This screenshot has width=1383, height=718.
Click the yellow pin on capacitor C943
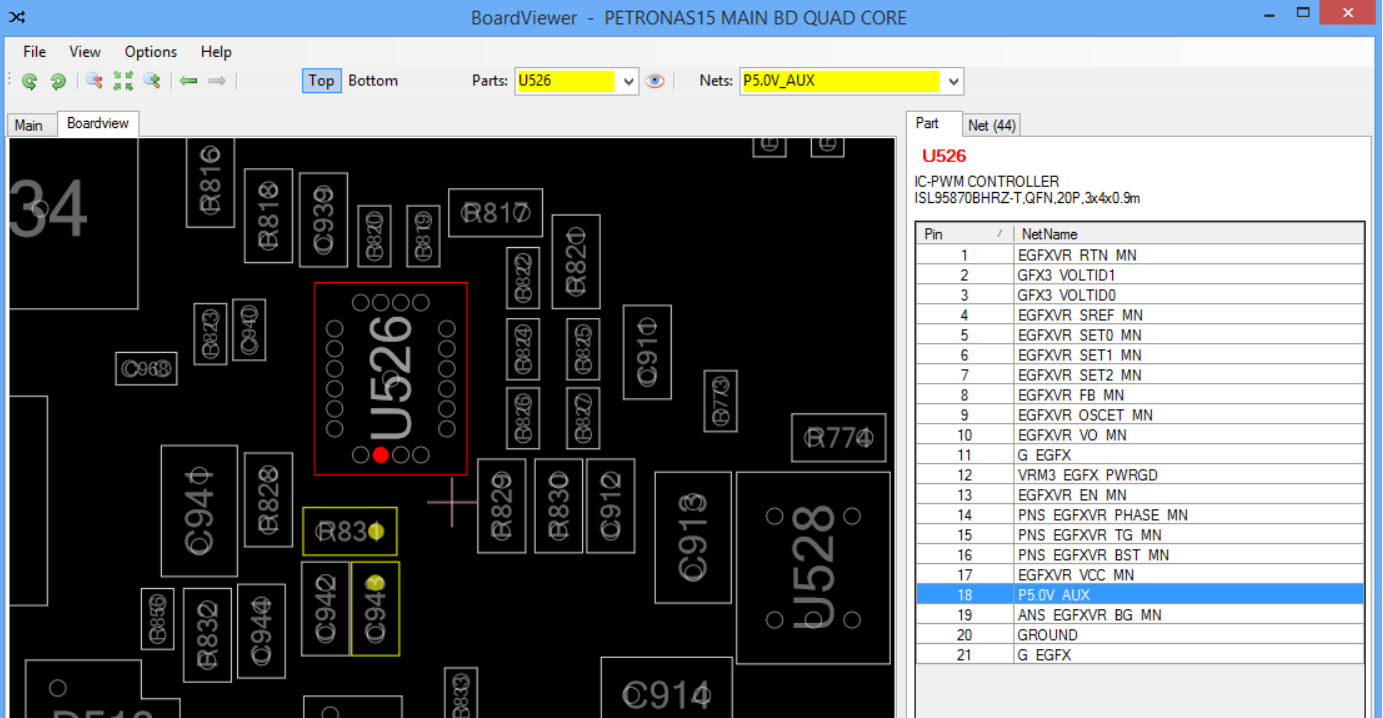coord(376,583)
